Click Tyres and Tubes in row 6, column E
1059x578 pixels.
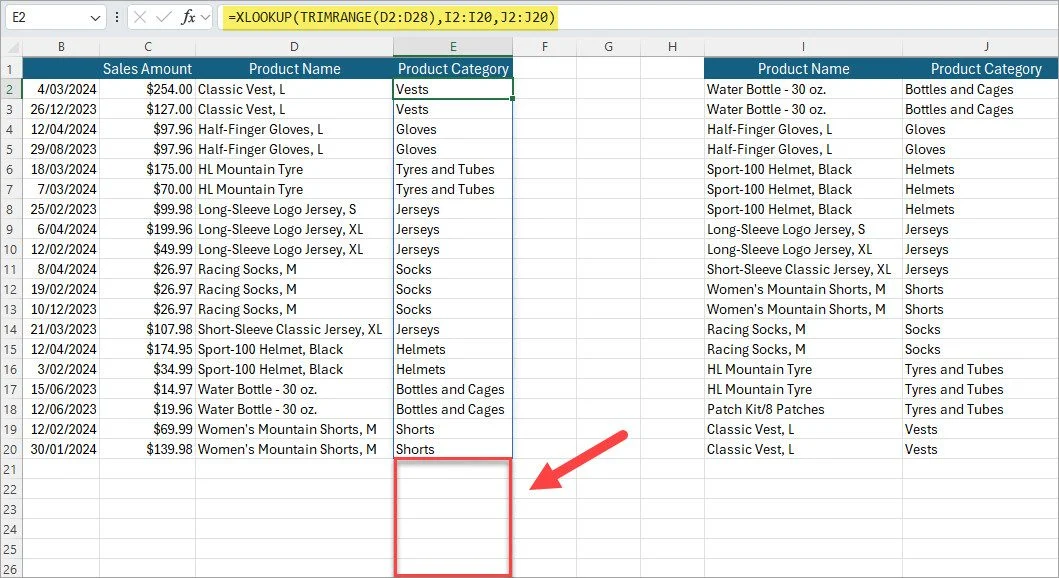pos(453,169)
